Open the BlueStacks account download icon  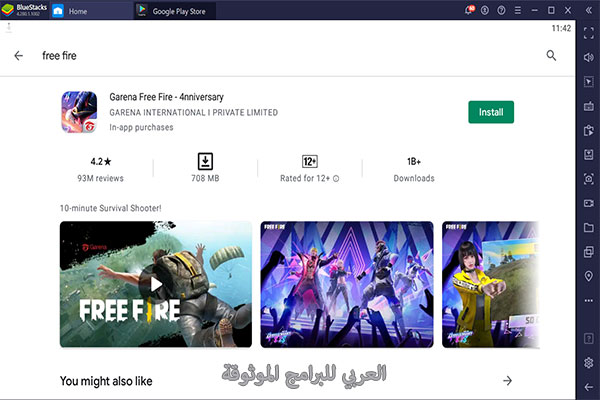point(485,10)
